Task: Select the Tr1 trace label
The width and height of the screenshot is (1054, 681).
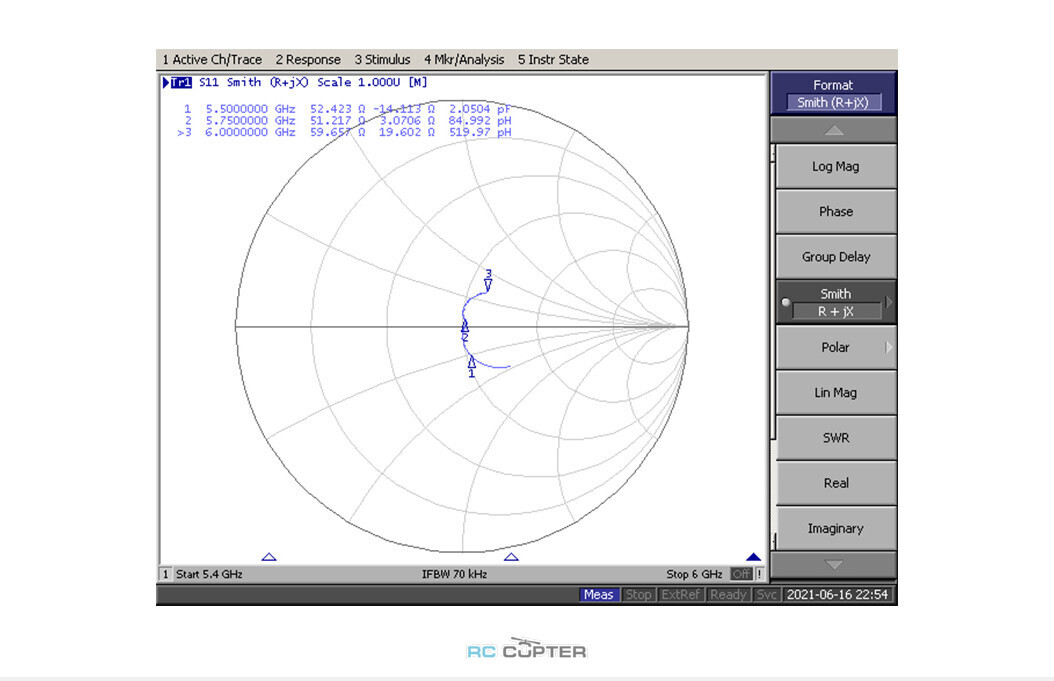Action: pos(181,82)
